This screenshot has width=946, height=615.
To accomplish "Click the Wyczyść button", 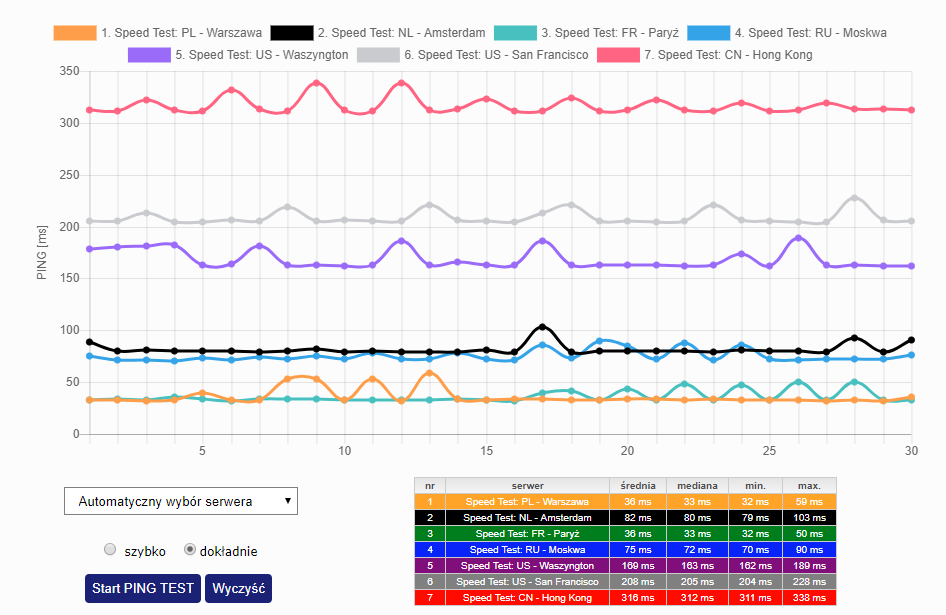I will pyautogui.click(x=237, y=588).
